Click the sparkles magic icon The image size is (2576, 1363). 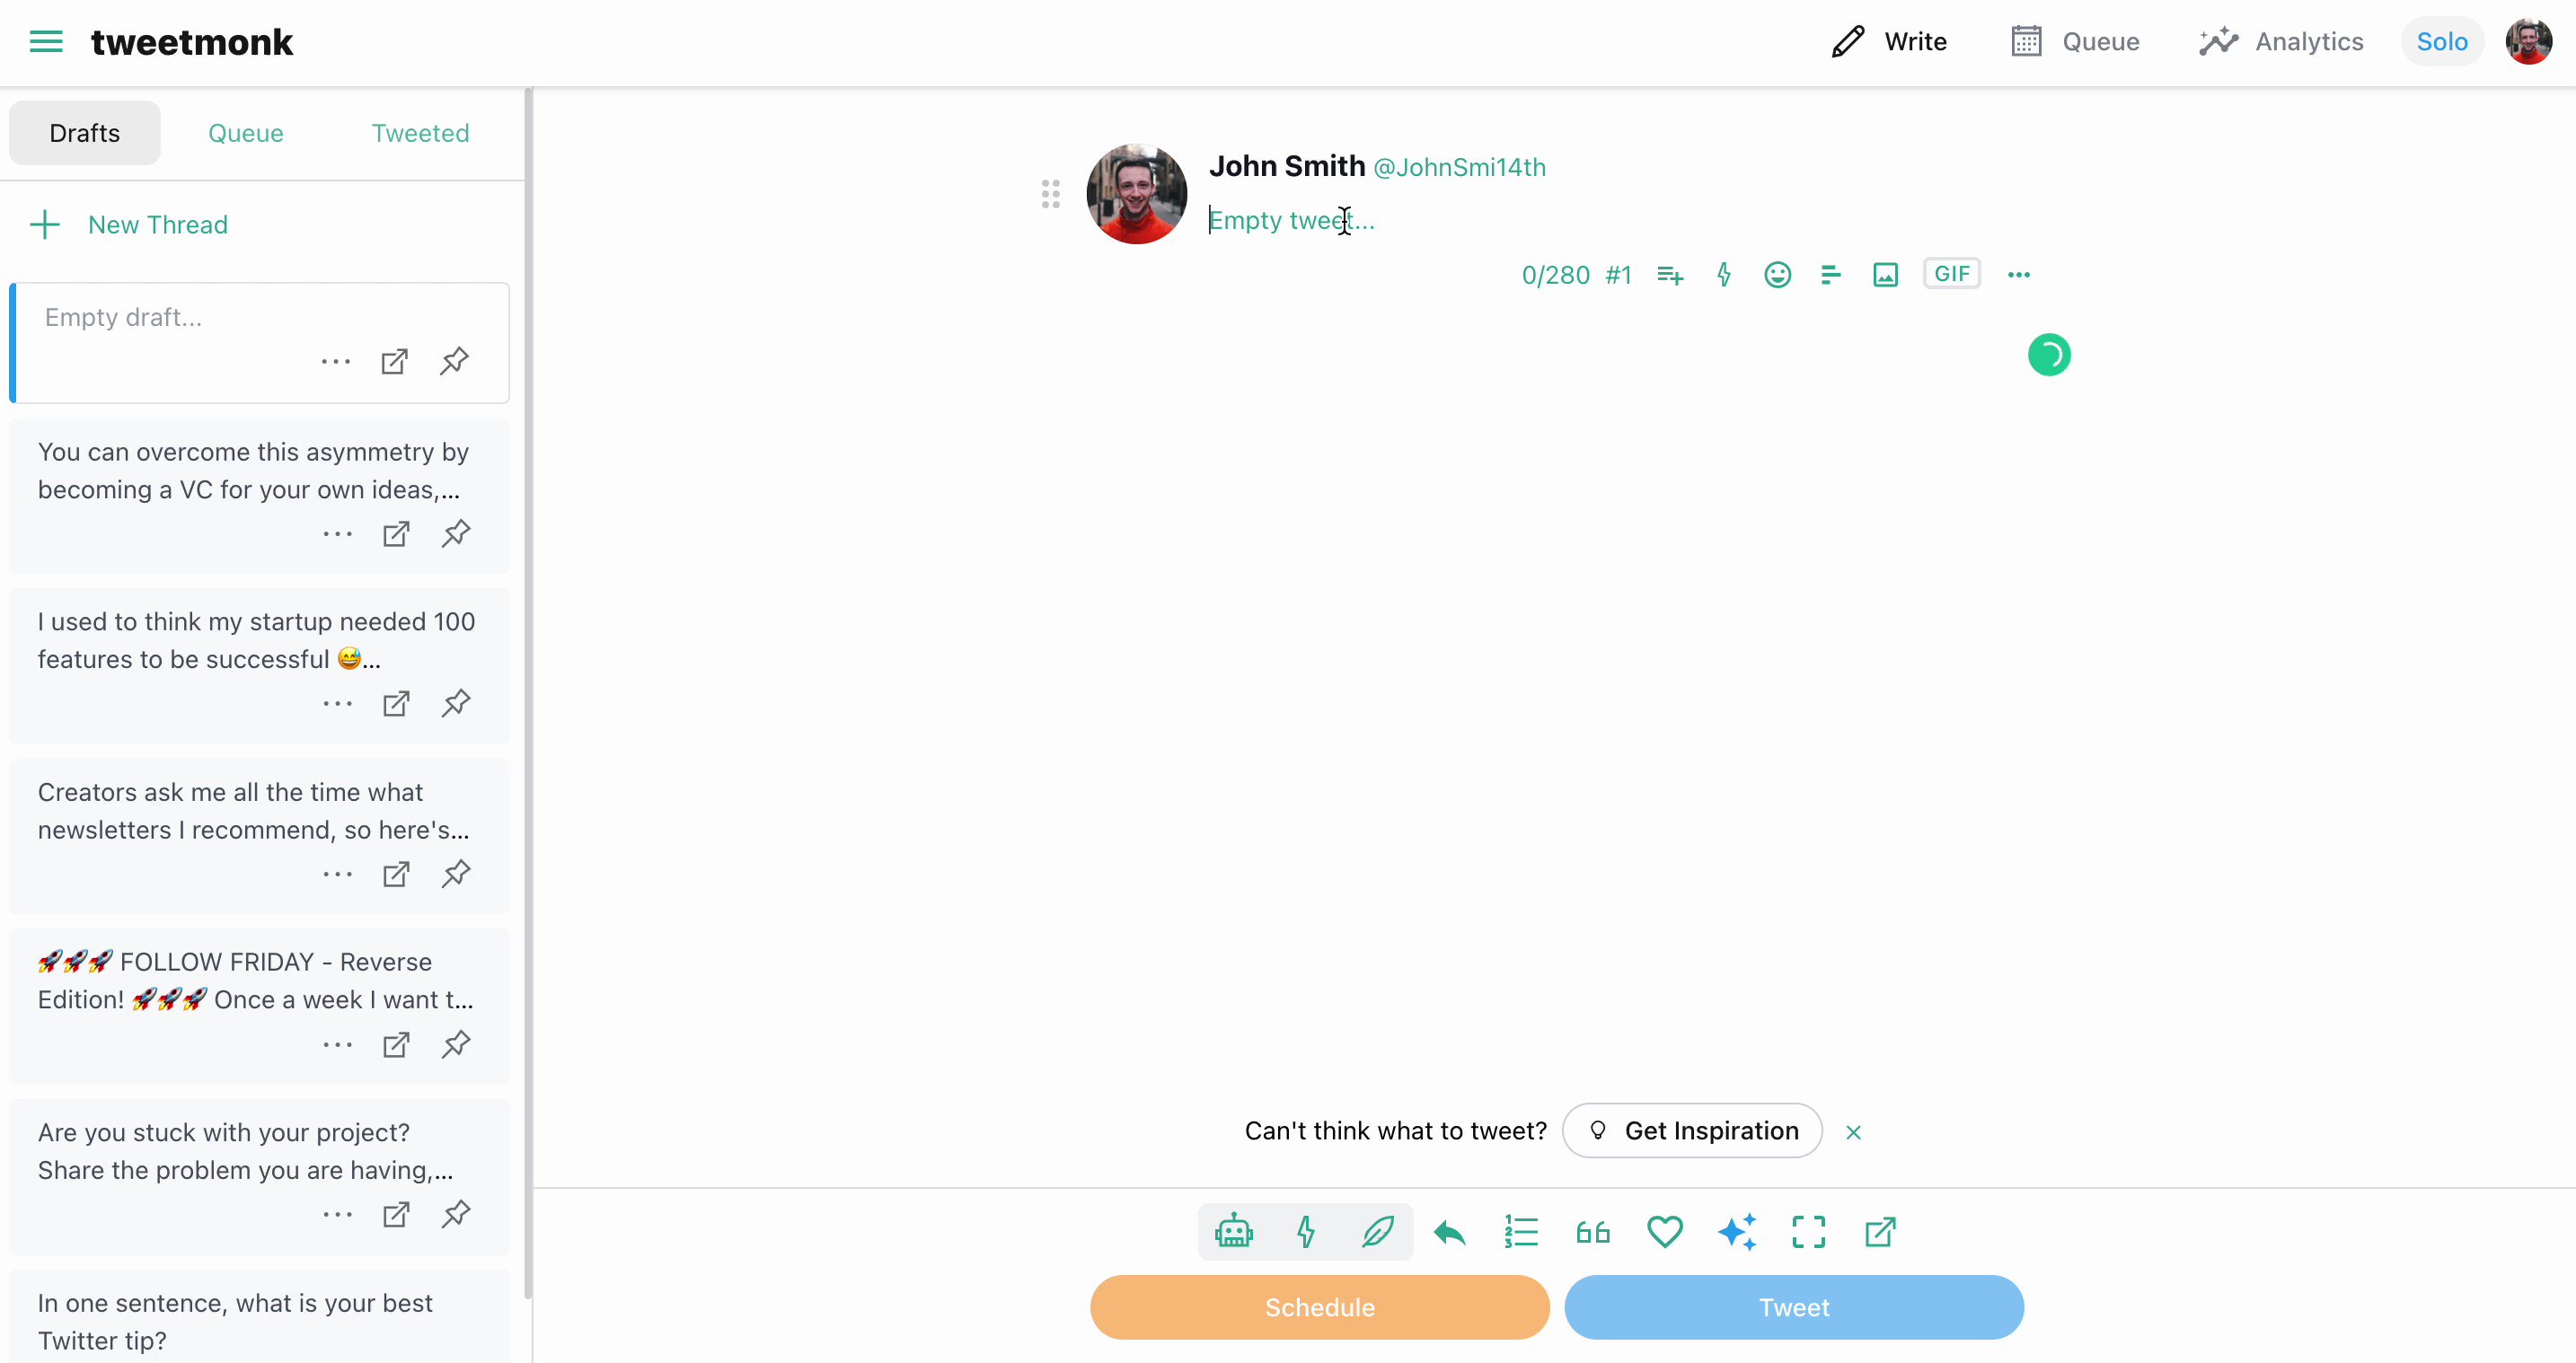point(1737,1231)
